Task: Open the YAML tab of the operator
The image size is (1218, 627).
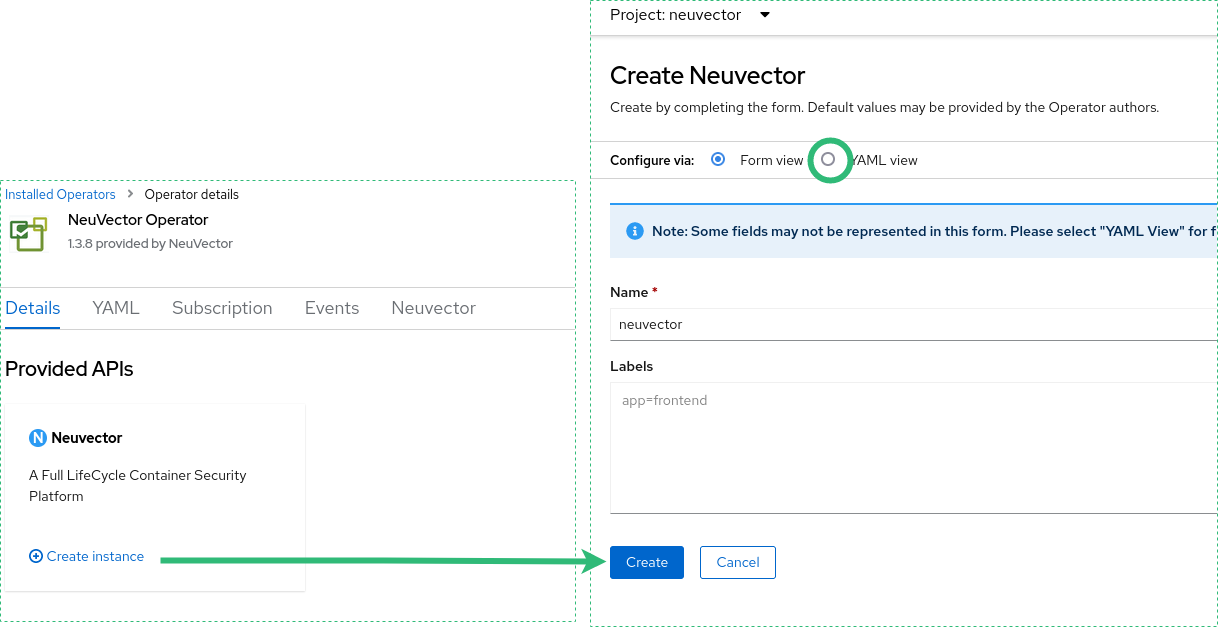Action: tap(116, 308)
